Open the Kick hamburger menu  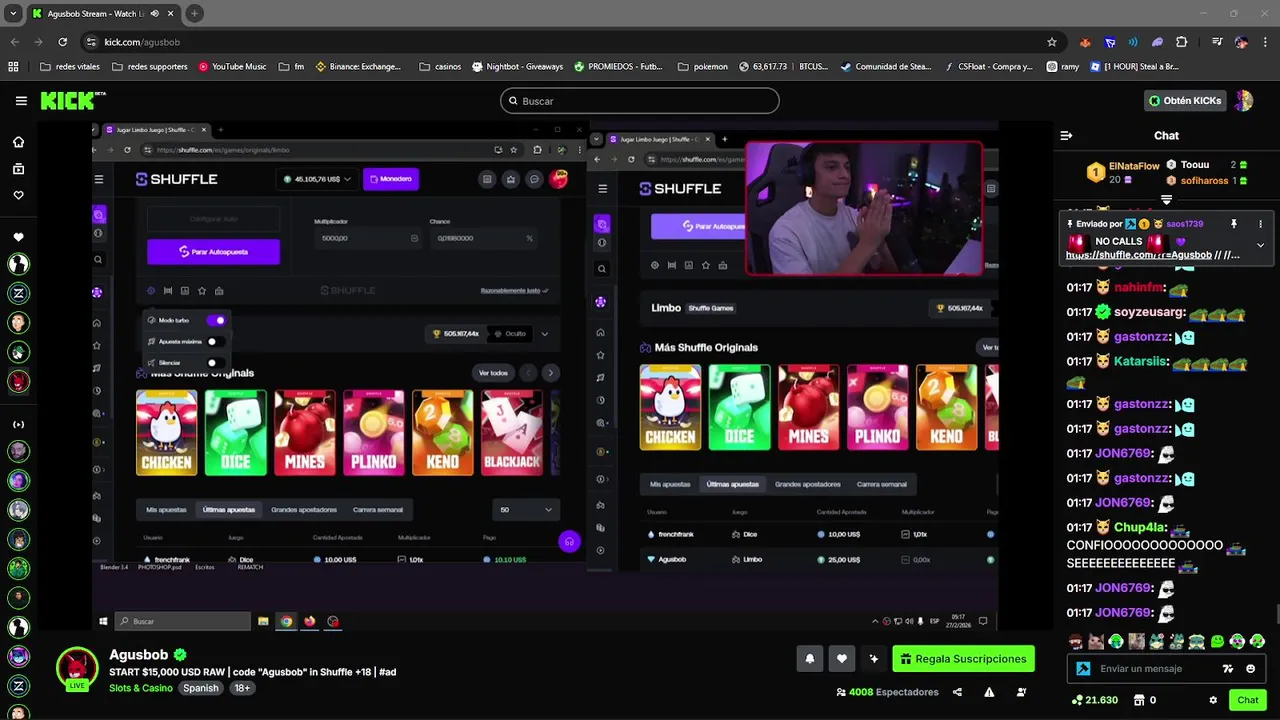[x=21, y=101]
